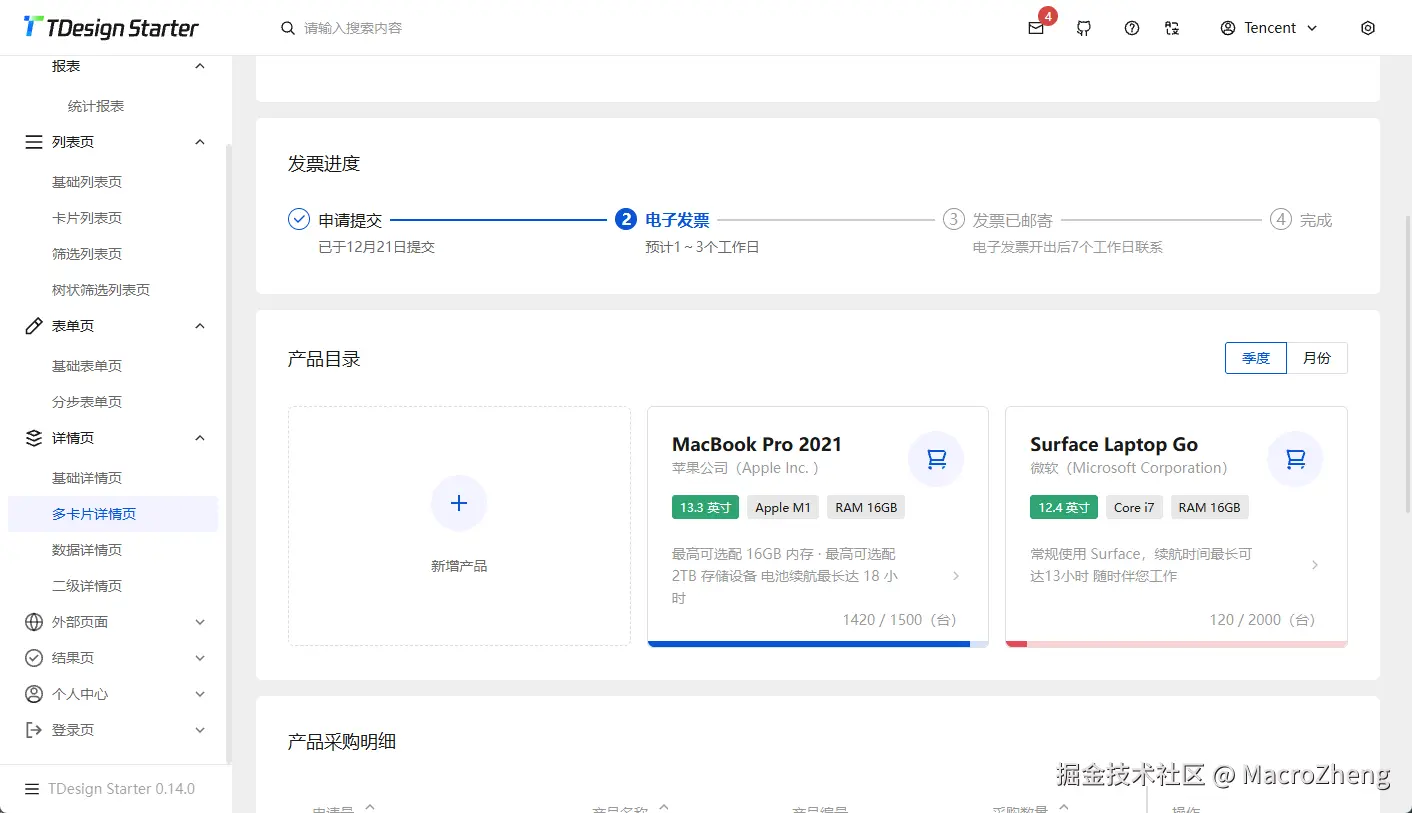The width and height of the screenshot is (1412, 813).
Task: Click the Apple M1 tag
Action: (x=783, y=507)
